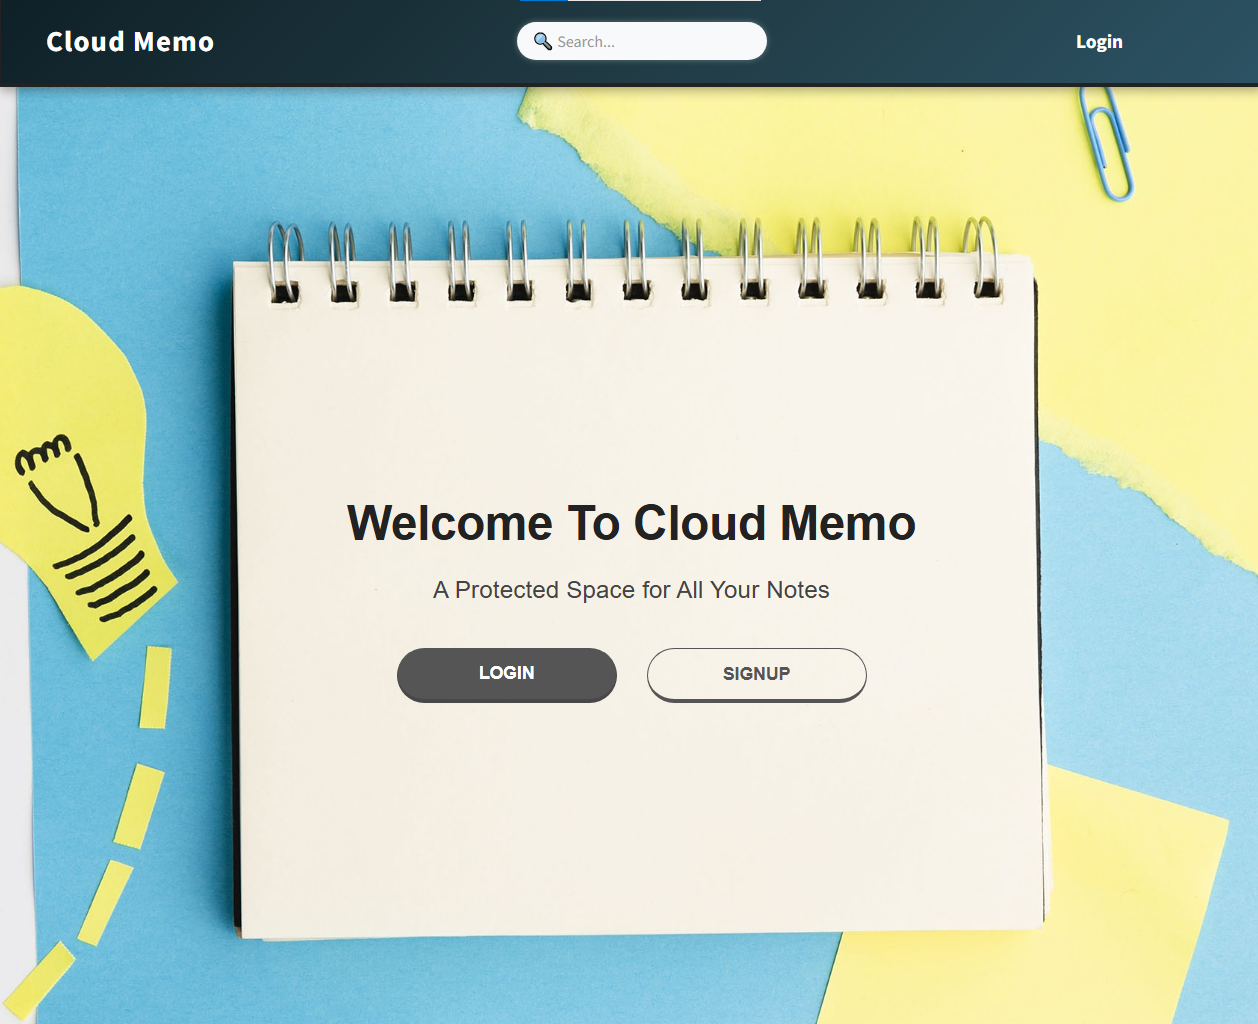Click the Welcome To Cloud Memo heading
This screenshot has height=1024, width=1258.
pyautogui.click(x=630, y=522)
